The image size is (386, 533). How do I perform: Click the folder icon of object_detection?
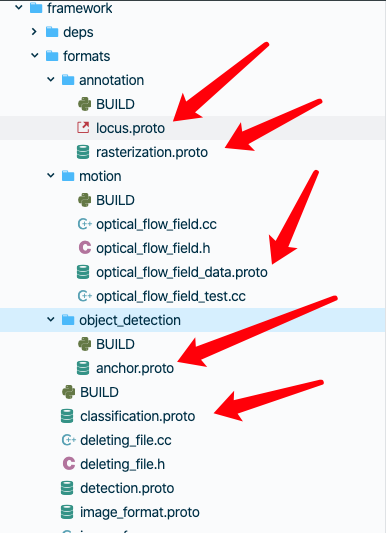[68, 320]
